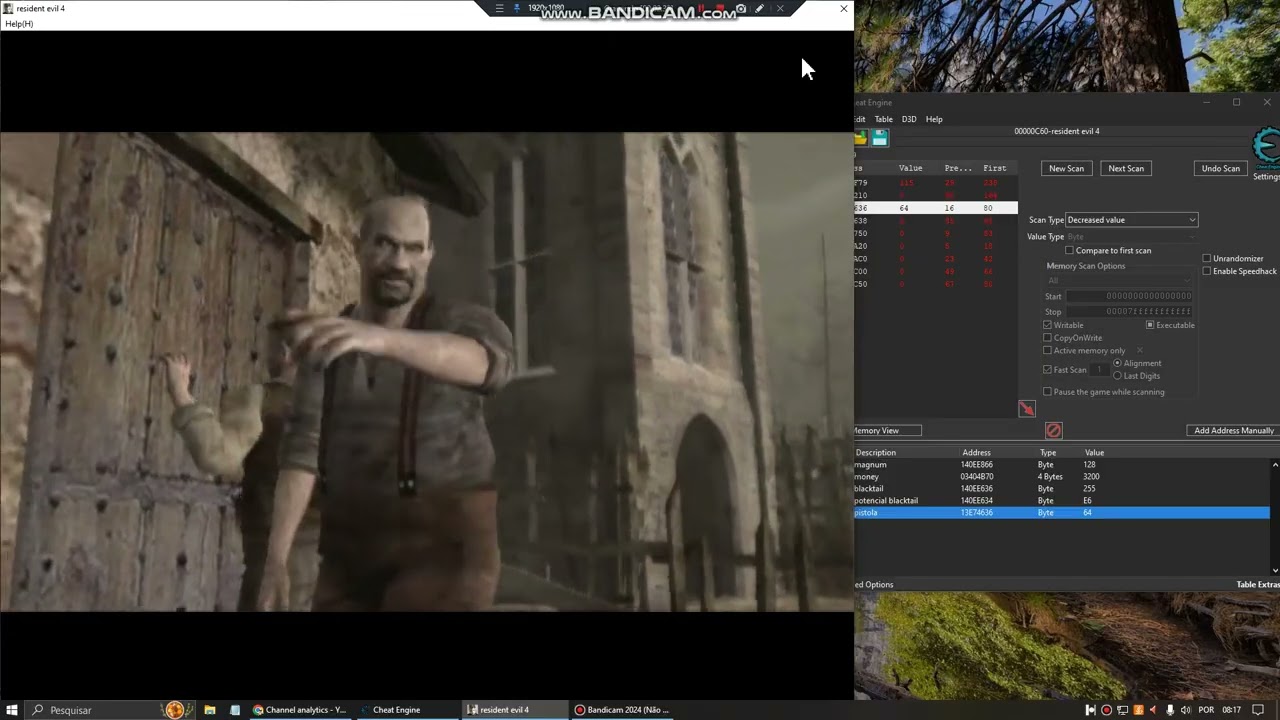Click taskbar widget icon beside search box
The image size is (1280, 720).
pos(175,710)
